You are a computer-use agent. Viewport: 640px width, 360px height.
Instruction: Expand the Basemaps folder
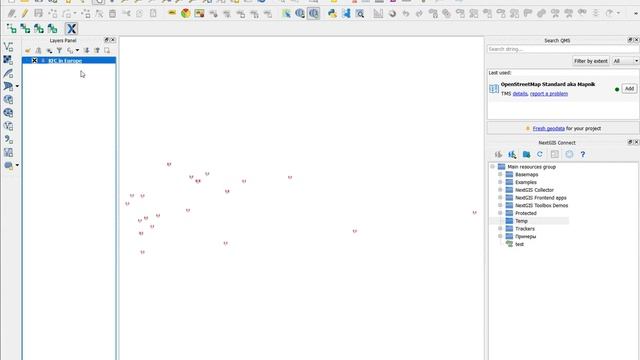click(500, 174)
